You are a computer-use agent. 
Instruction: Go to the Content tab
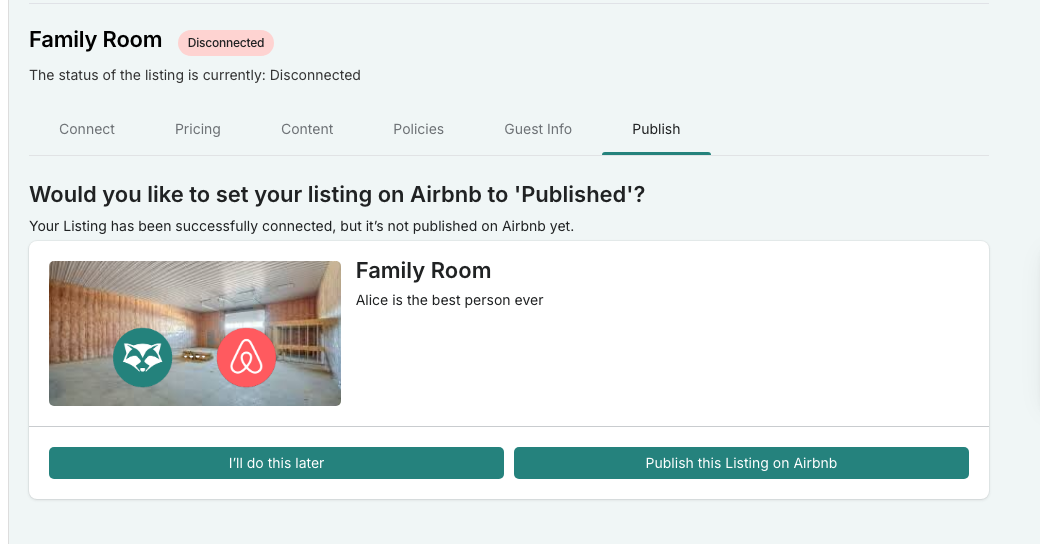[307, 129]
